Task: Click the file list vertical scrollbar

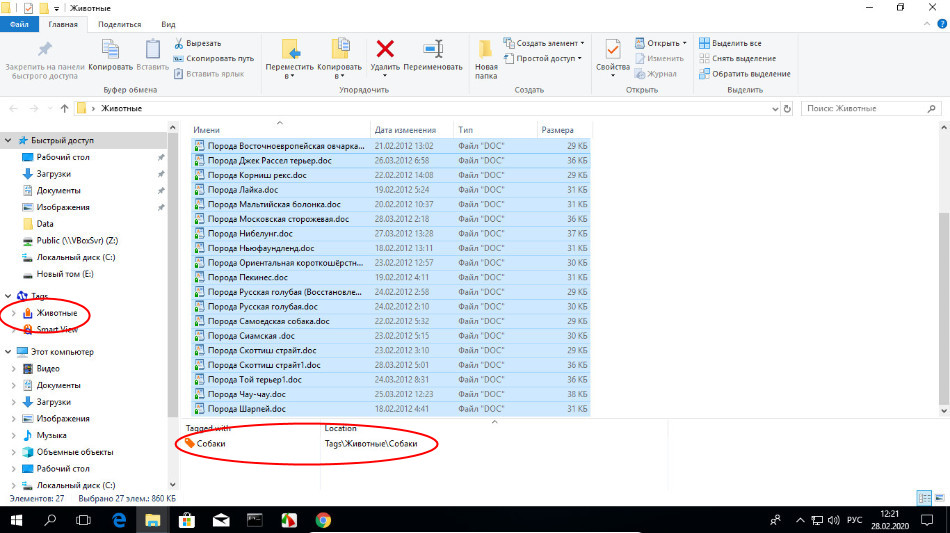Action: pyautogui.click(x=943, y=309)
